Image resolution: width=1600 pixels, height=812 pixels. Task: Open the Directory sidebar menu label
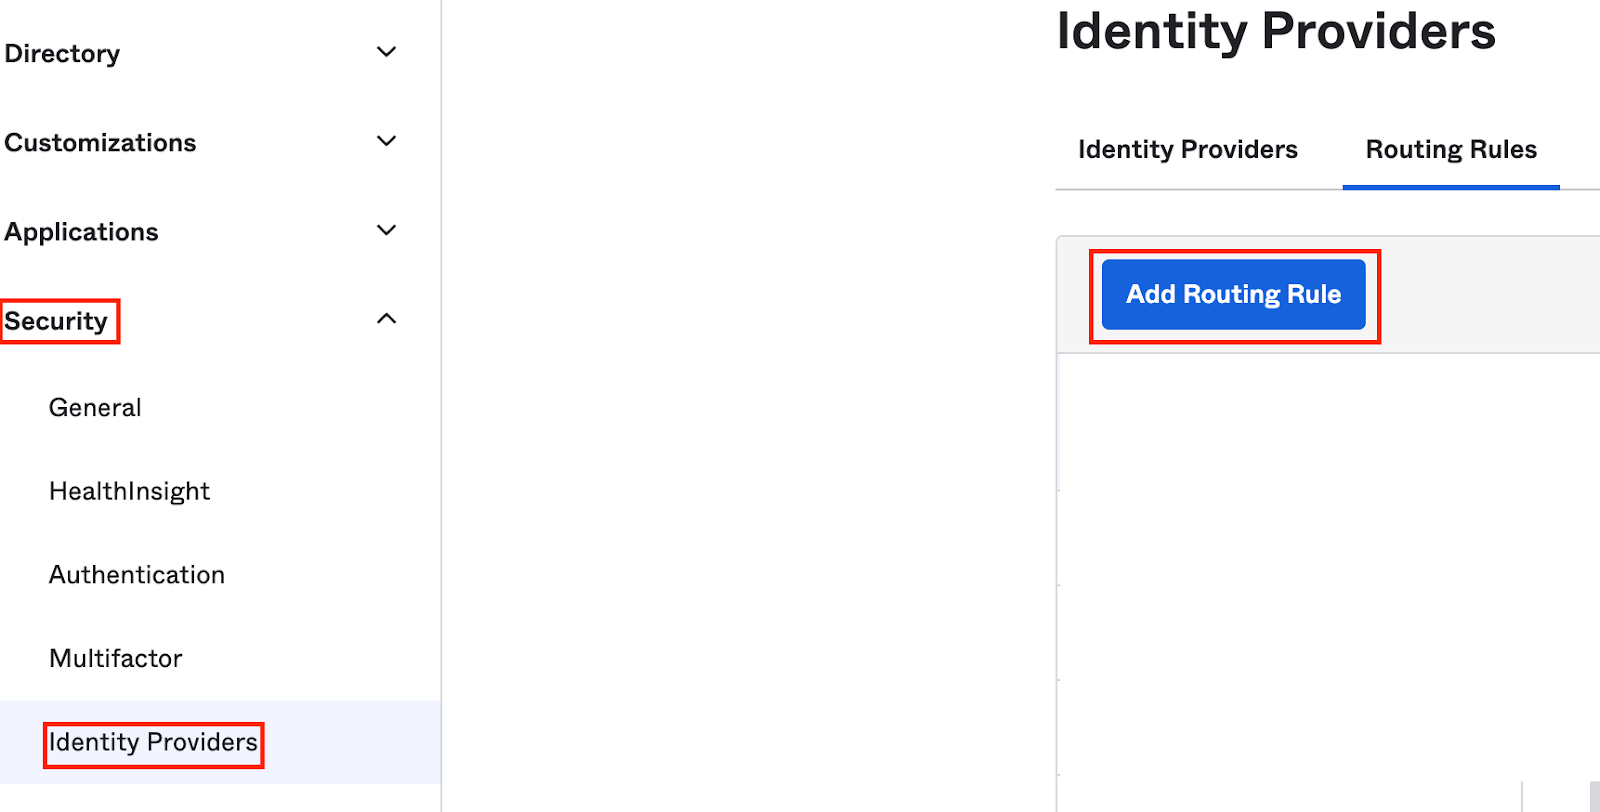(62, 53)
